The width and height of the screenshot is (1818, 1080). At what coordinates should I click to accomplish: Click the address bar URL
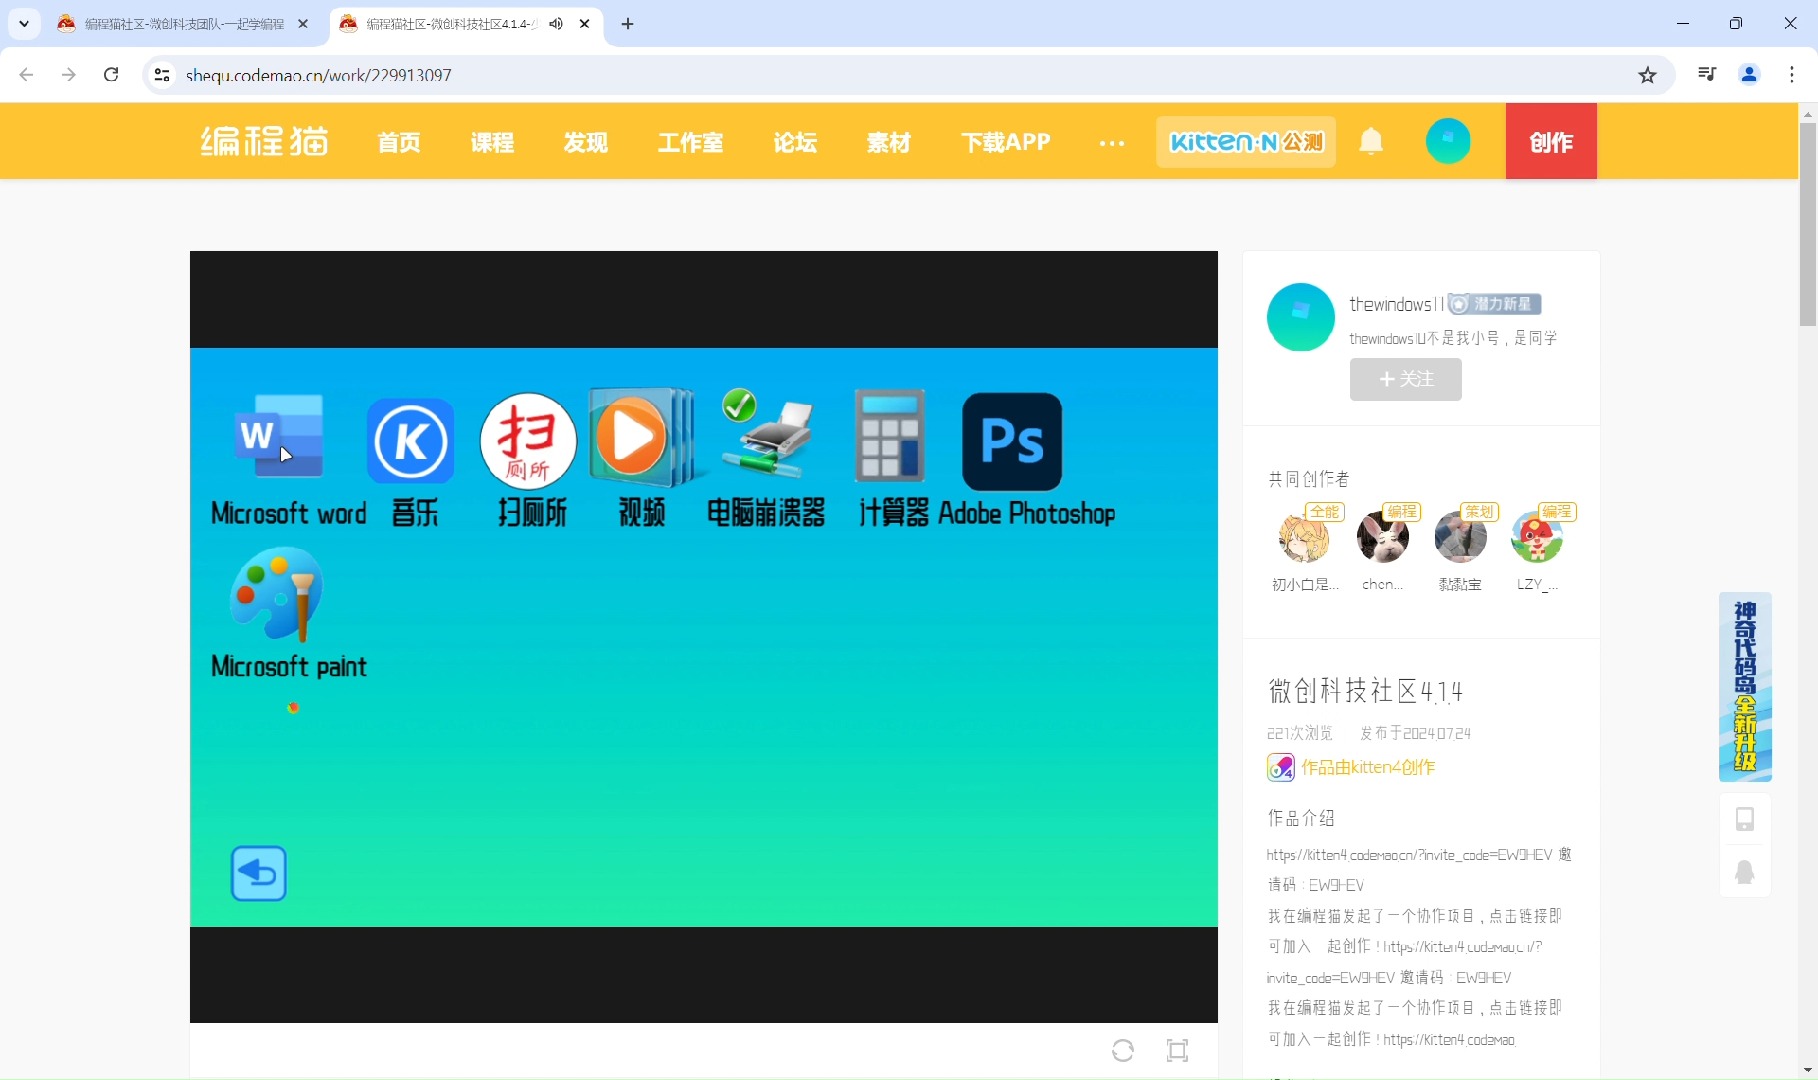[318, 75]
